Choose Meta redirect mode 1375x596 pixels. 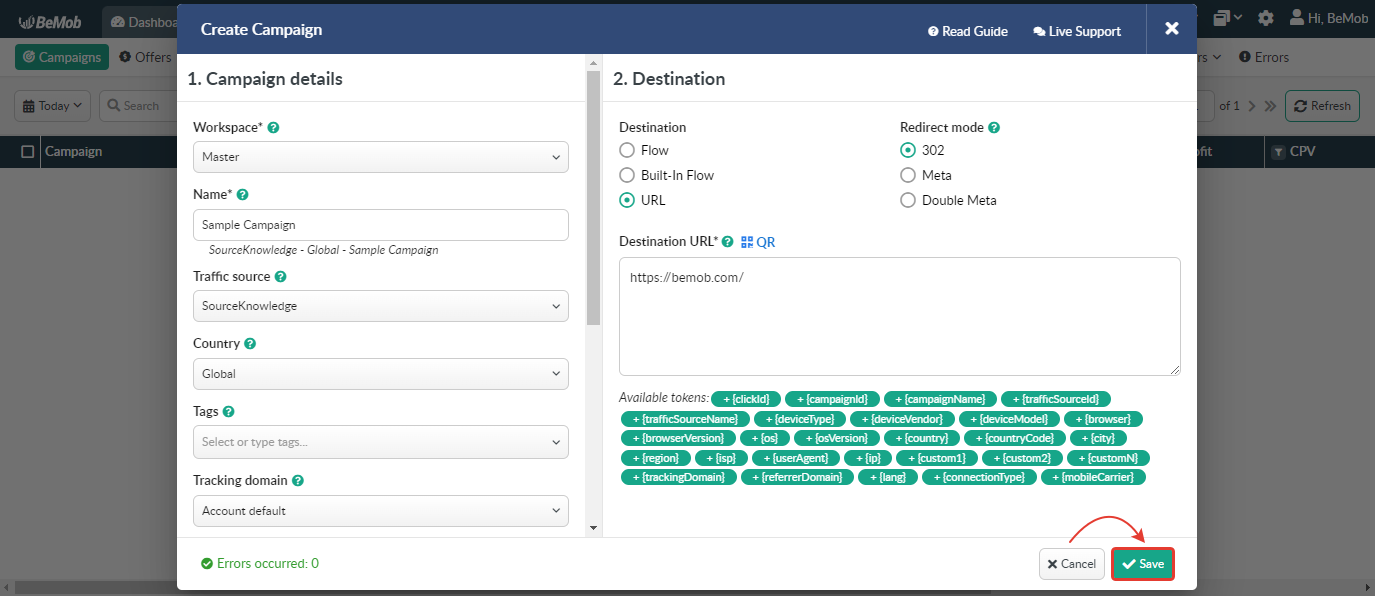[908, 175]
